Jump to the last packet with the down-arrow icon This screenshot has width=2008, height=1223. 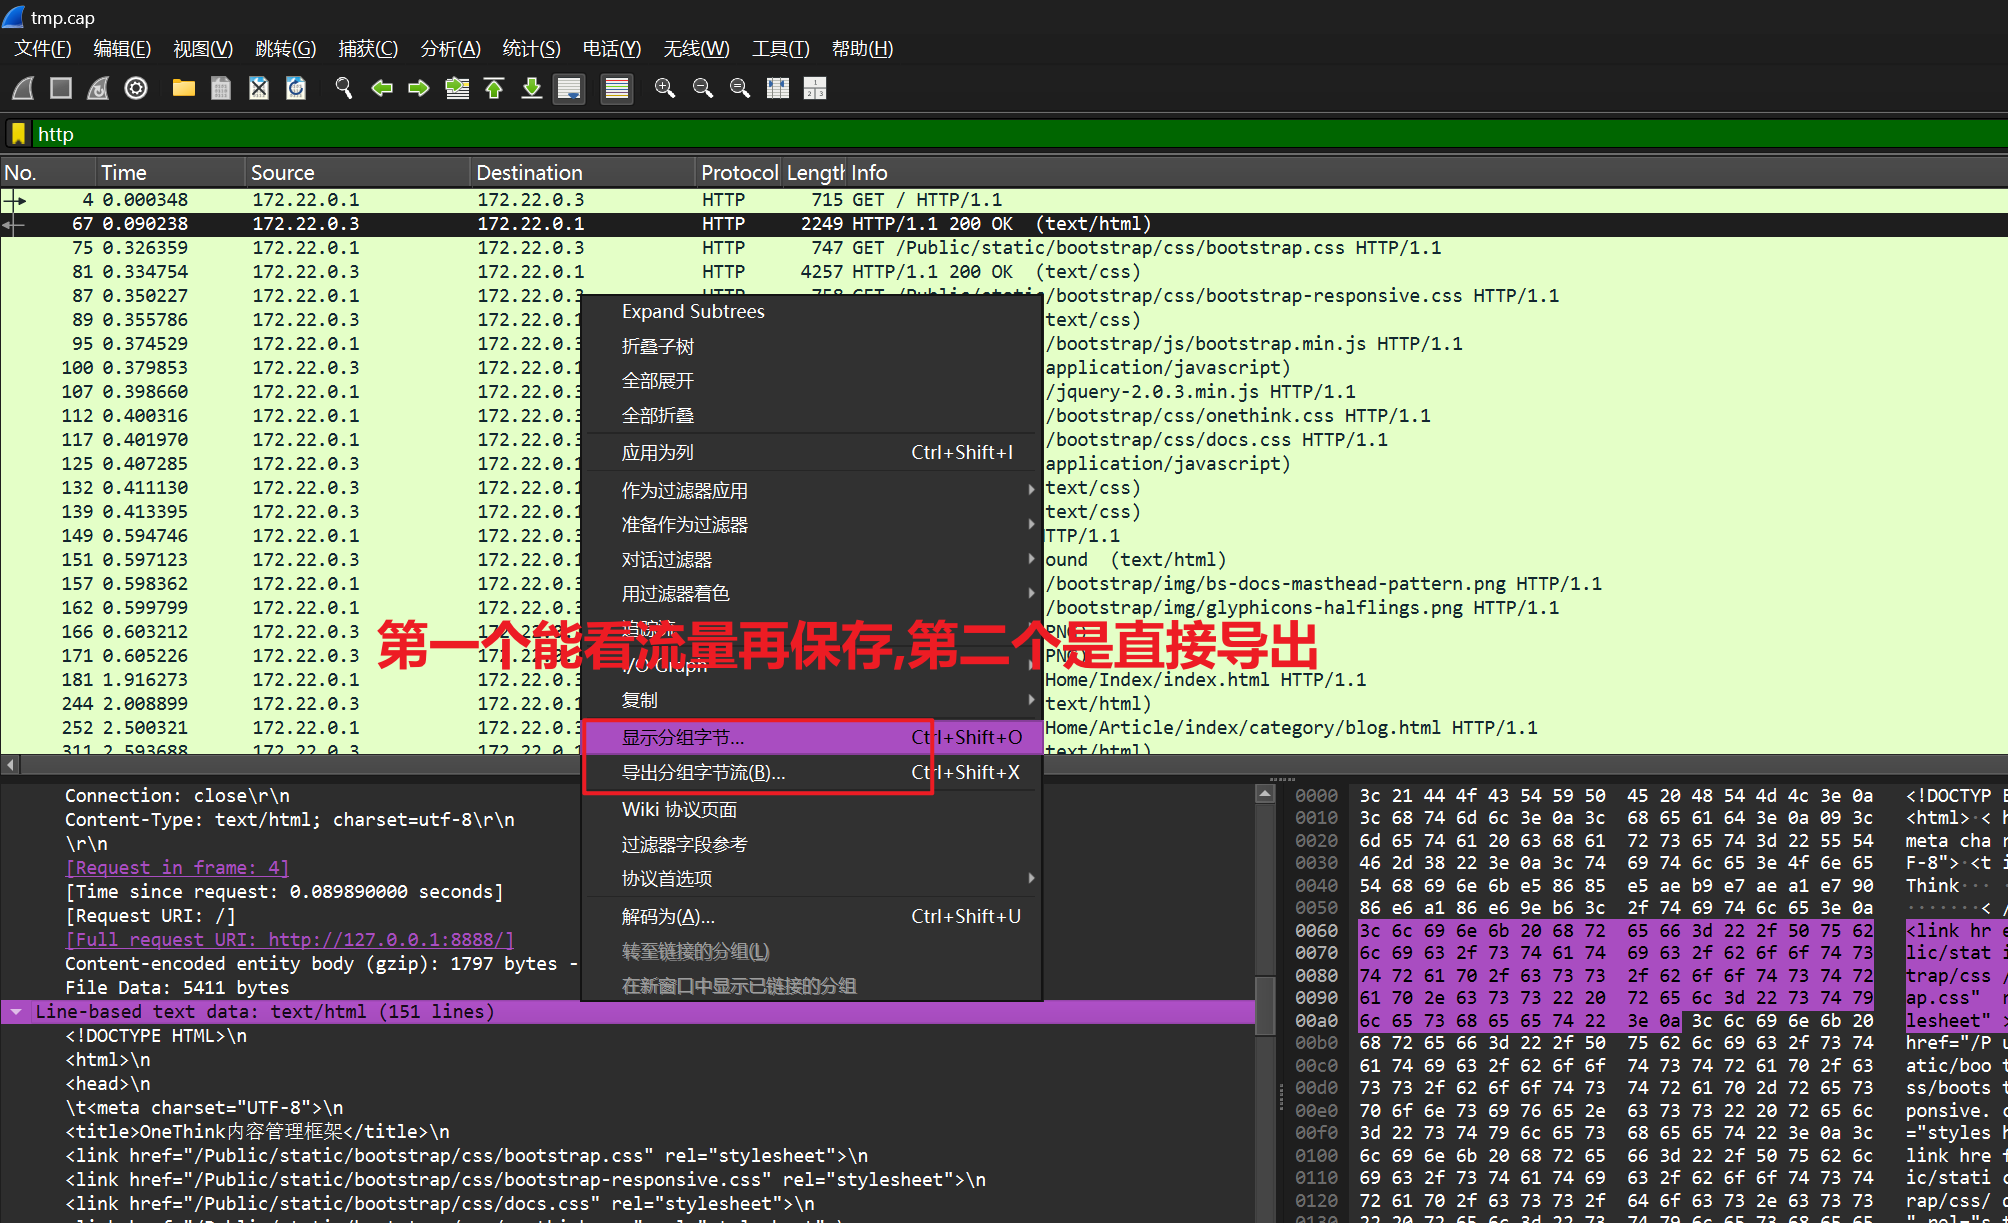tap(531, 88)
